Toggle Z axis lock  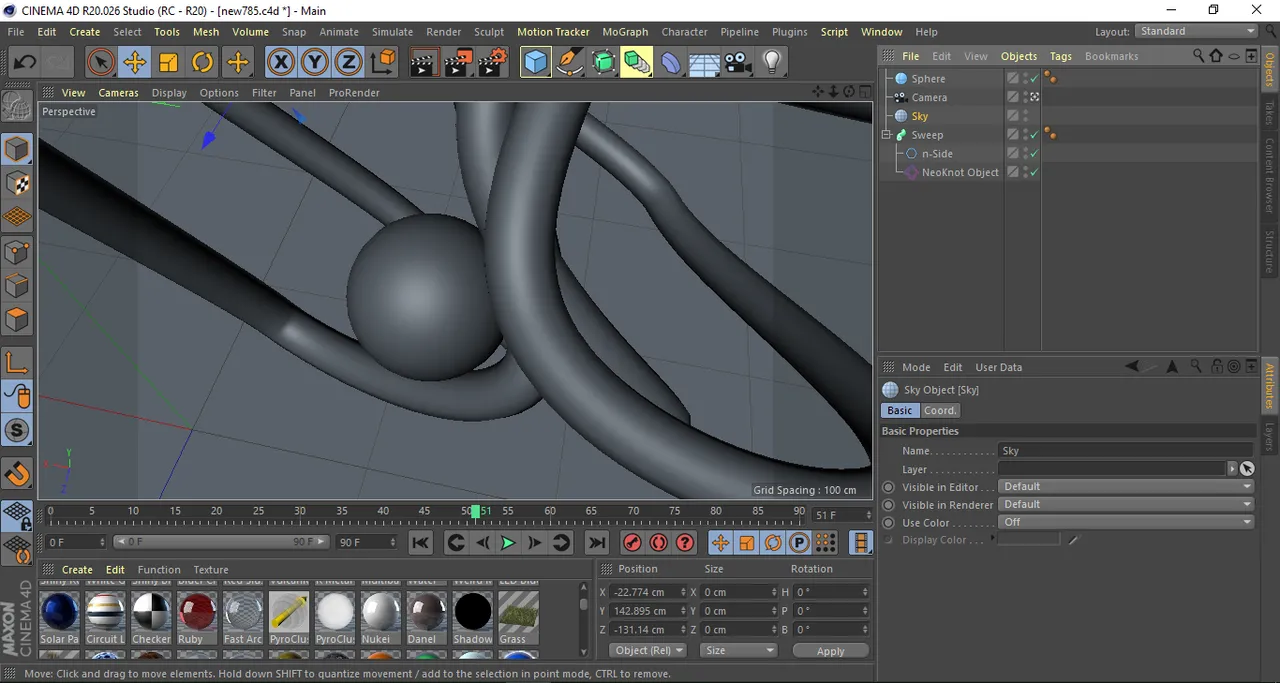pyautogui.click(x=348, y=63)
